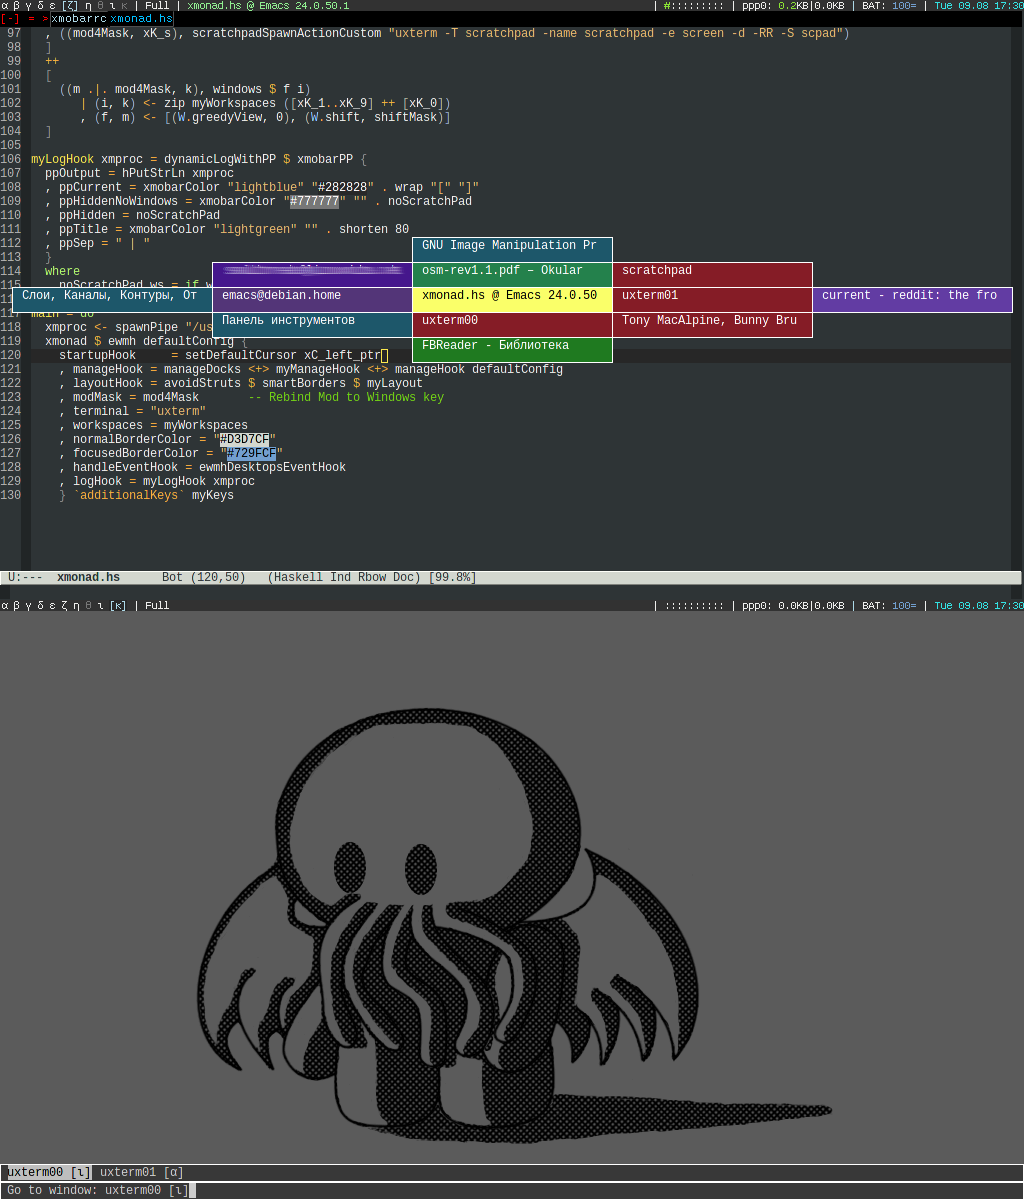Screen dimensions: 1024x1200
Task: Click the [99.8%] indicator in the mode line
Action: coord(453,577)
